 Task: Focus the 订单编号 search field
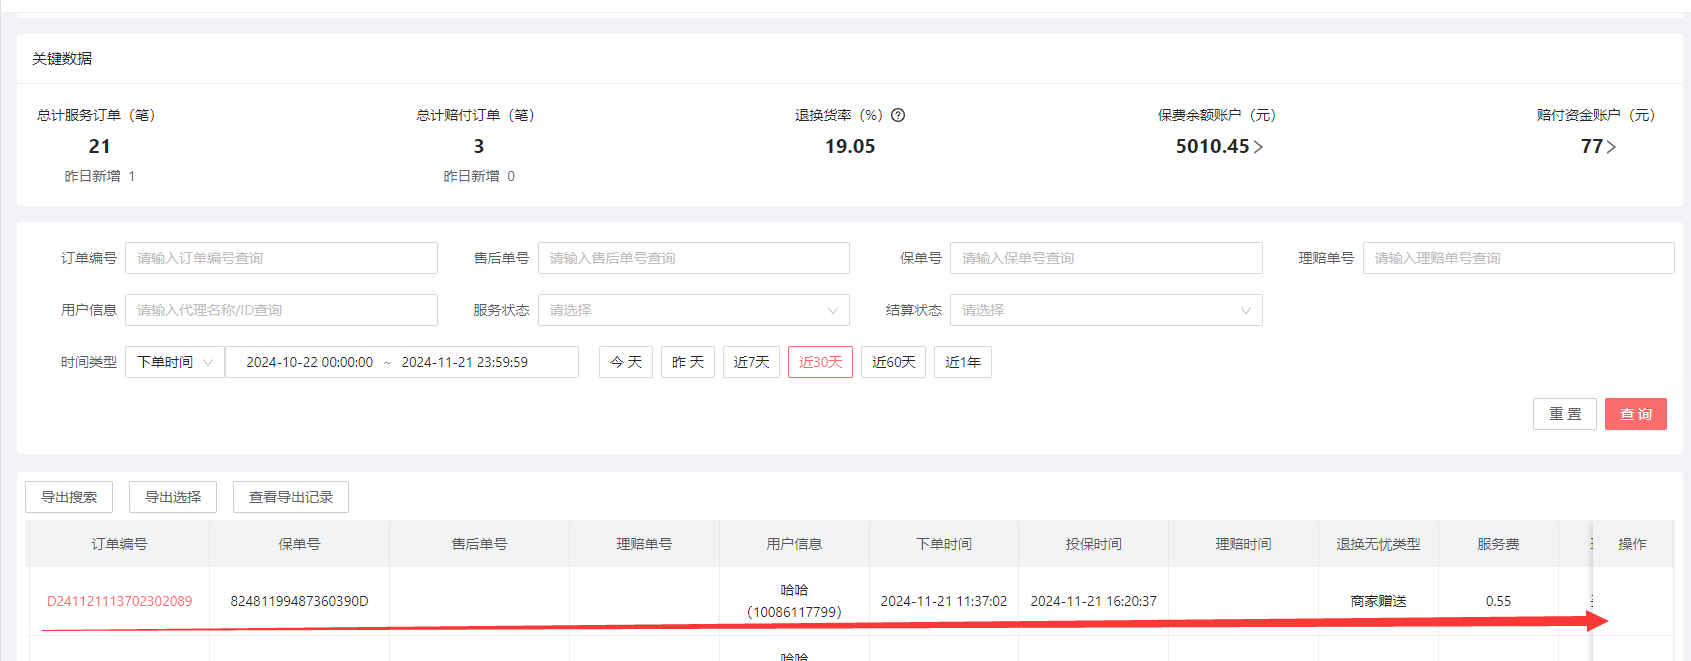coord(281,258)
